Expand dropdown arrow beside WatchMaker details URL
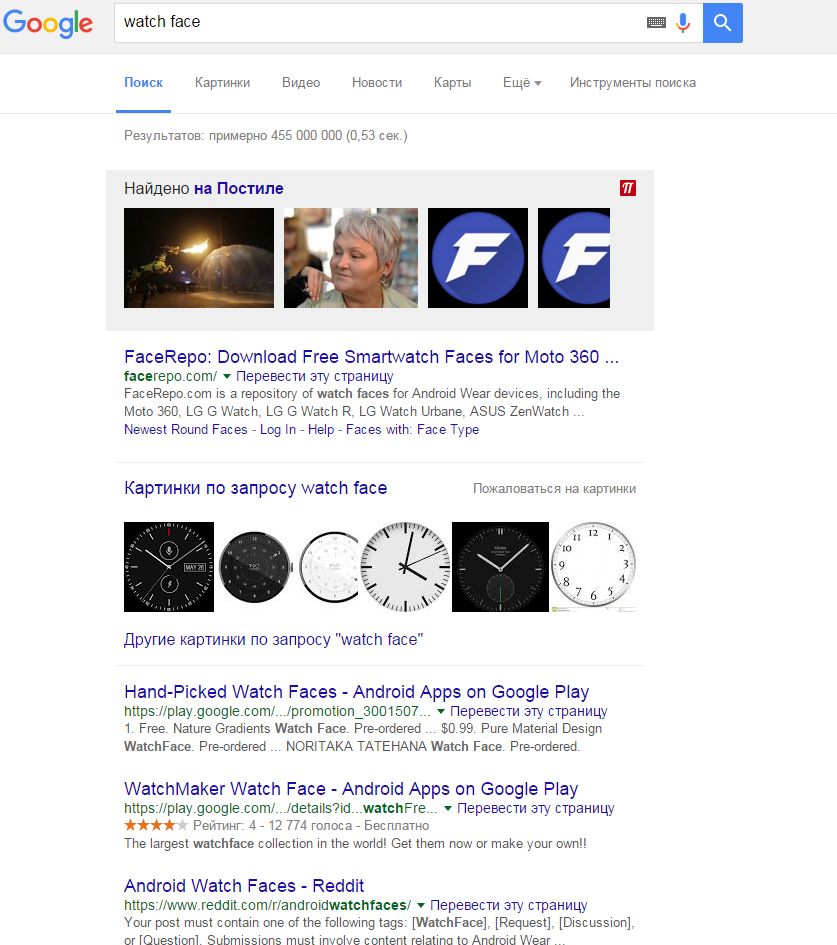Image resolution: width=837 pixels, height=945 pixels. tap(448, 809)
